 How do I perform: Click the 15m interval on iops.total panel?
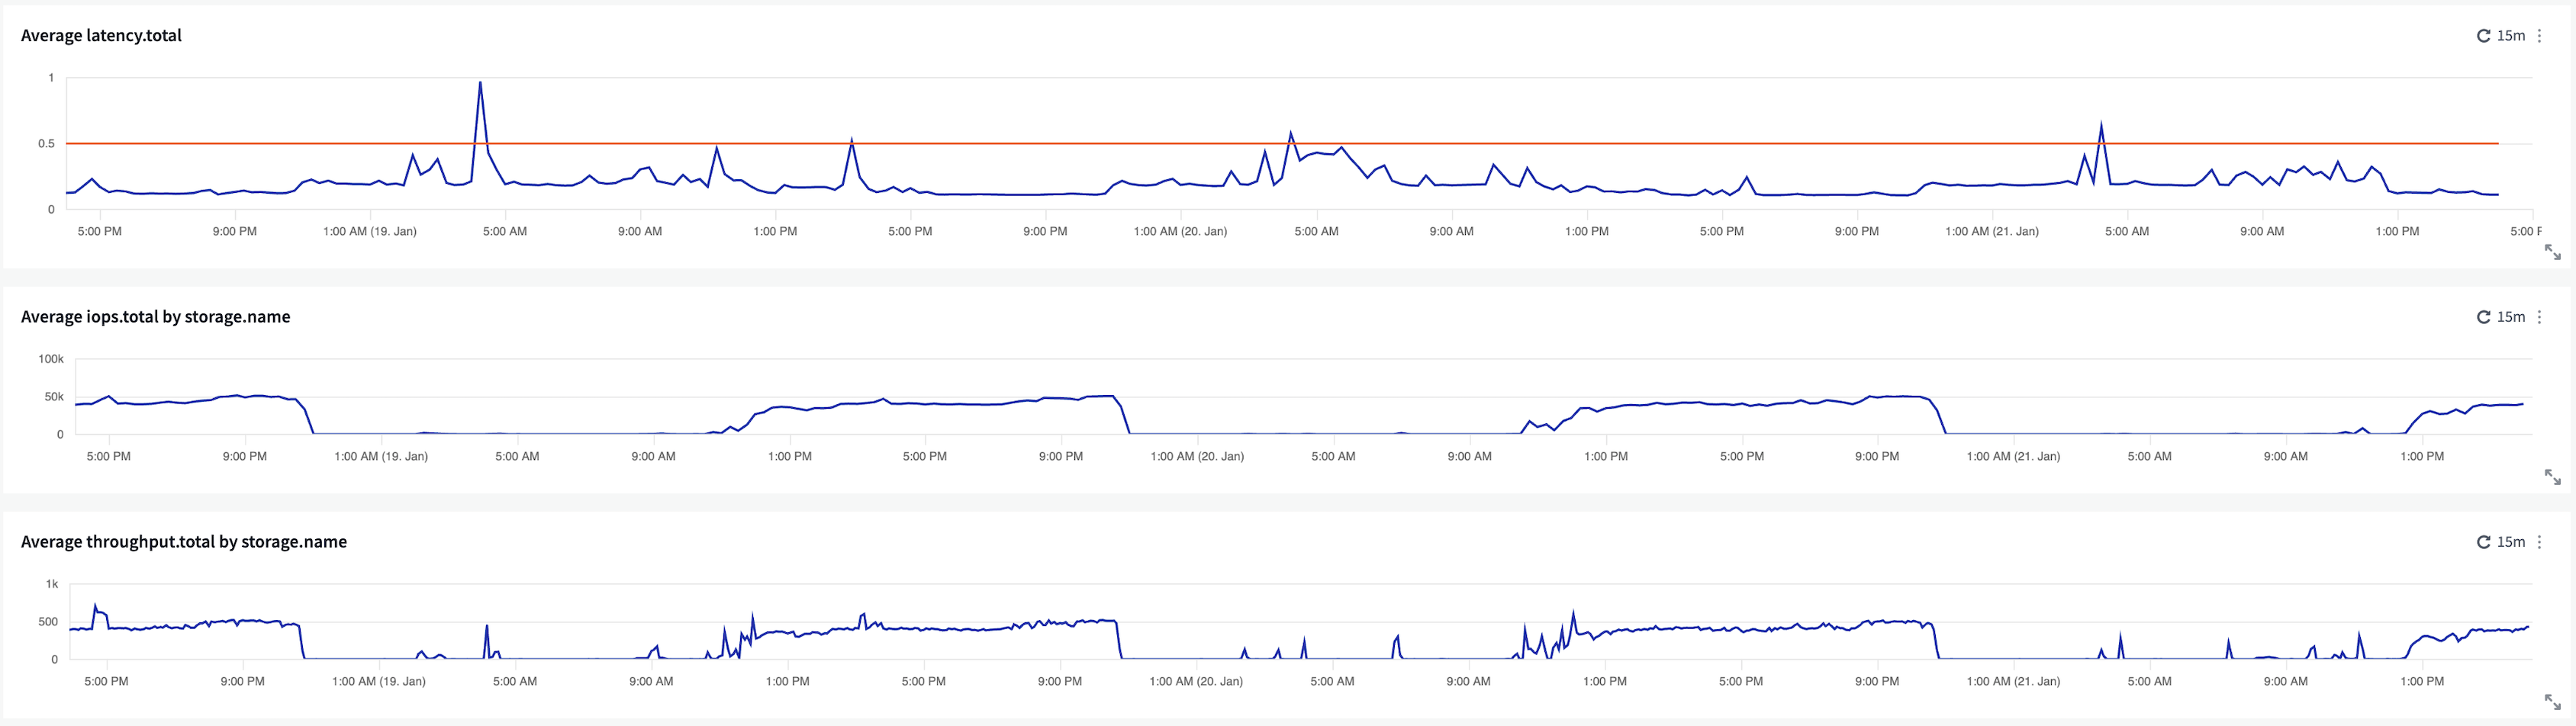tap(2510, 317)
